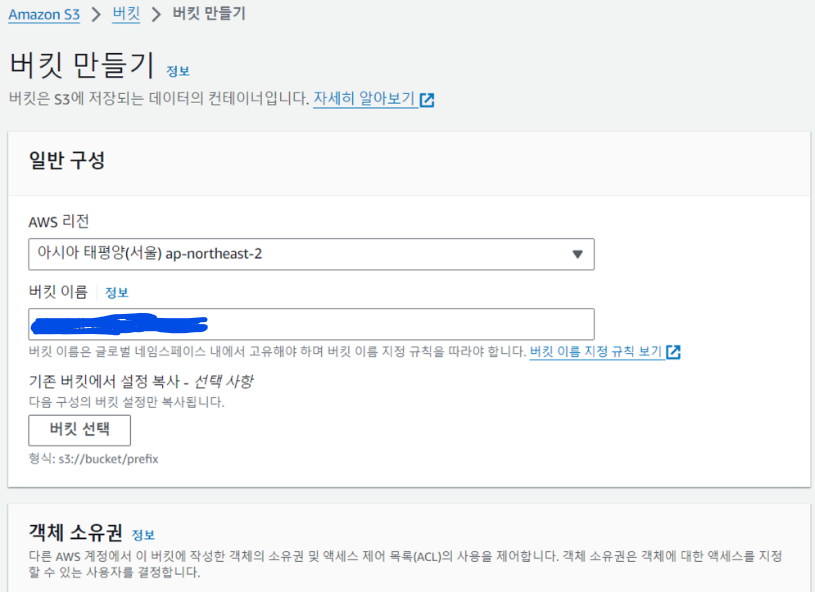Click external link icon after 자세히 알아보기

click(x=427, y=100)
